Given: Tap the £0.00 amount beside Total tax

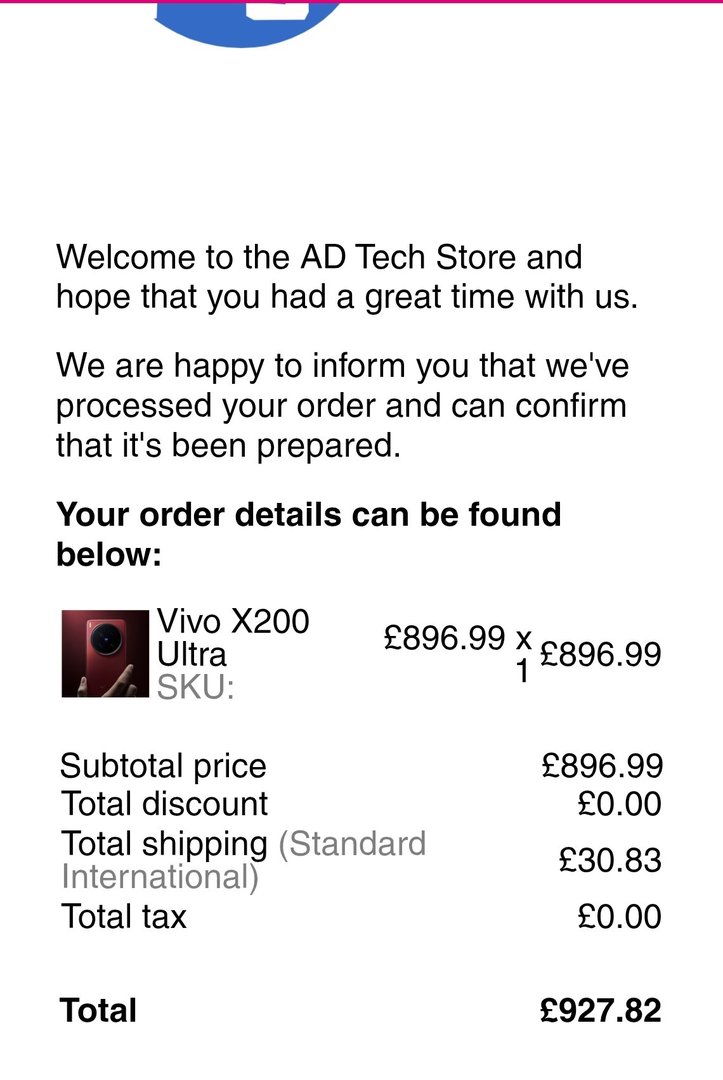Looking at the screenshot, I should point(620,916).
